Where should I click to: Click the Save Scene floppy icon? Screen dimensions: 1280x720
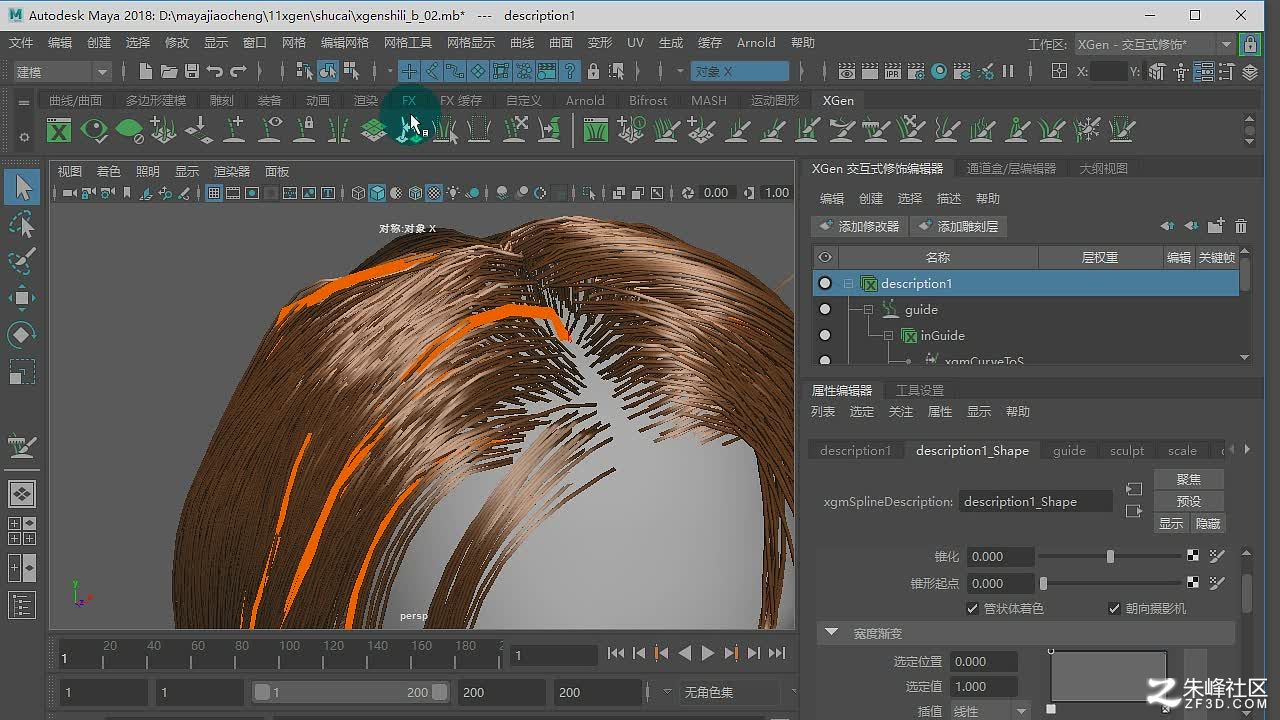(192, 71)
